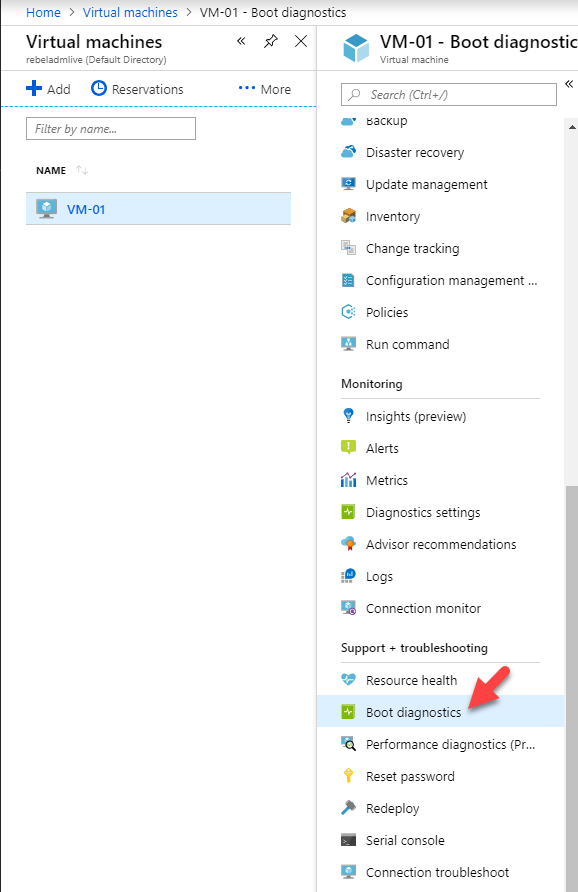Select Insights (preview) text label
The height and width of the screenshot is (892, 578).
click(416, 417)
